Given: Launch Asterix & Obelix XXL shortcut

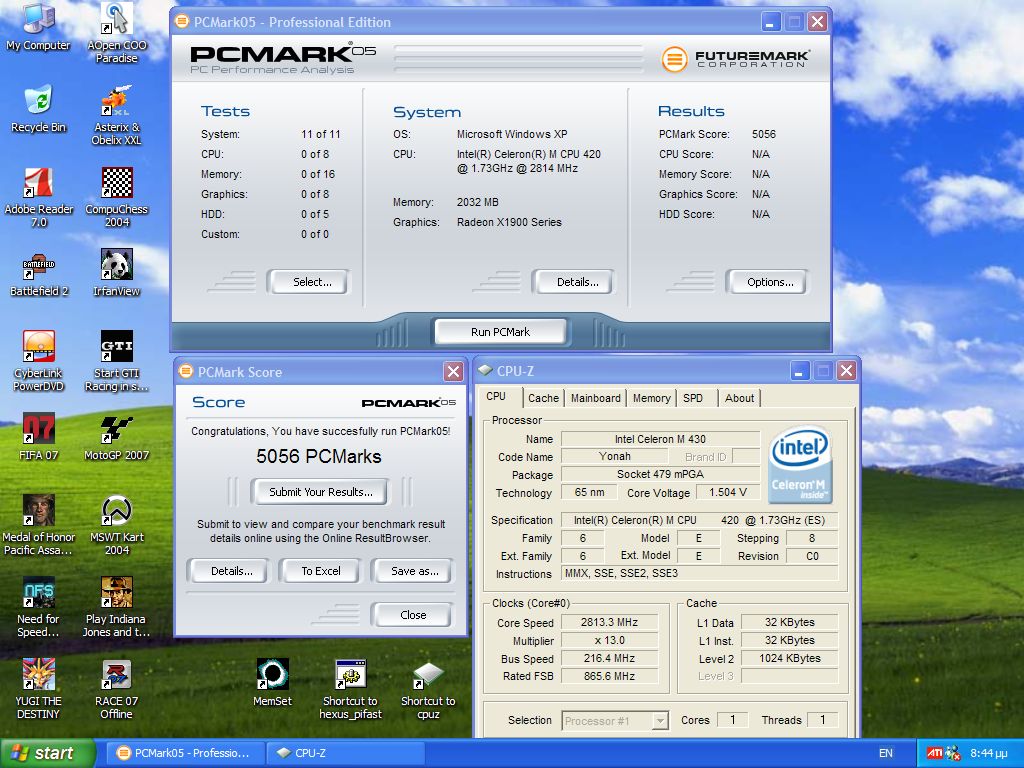Looking at the screenshot, I should [116, 114].
